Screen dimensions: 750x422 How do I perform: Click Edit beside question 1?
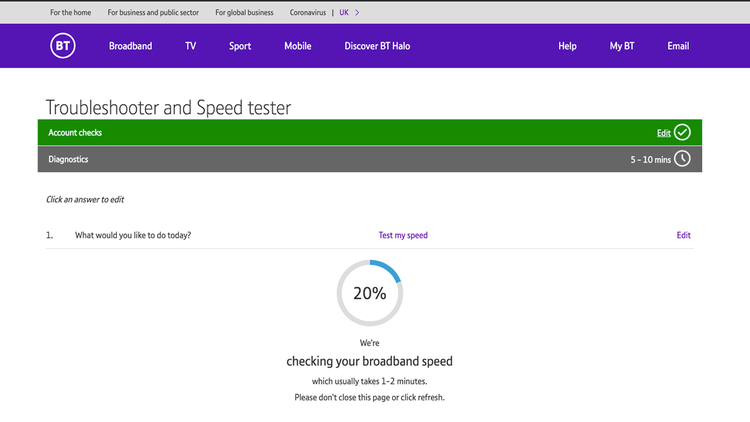point(683,236)
